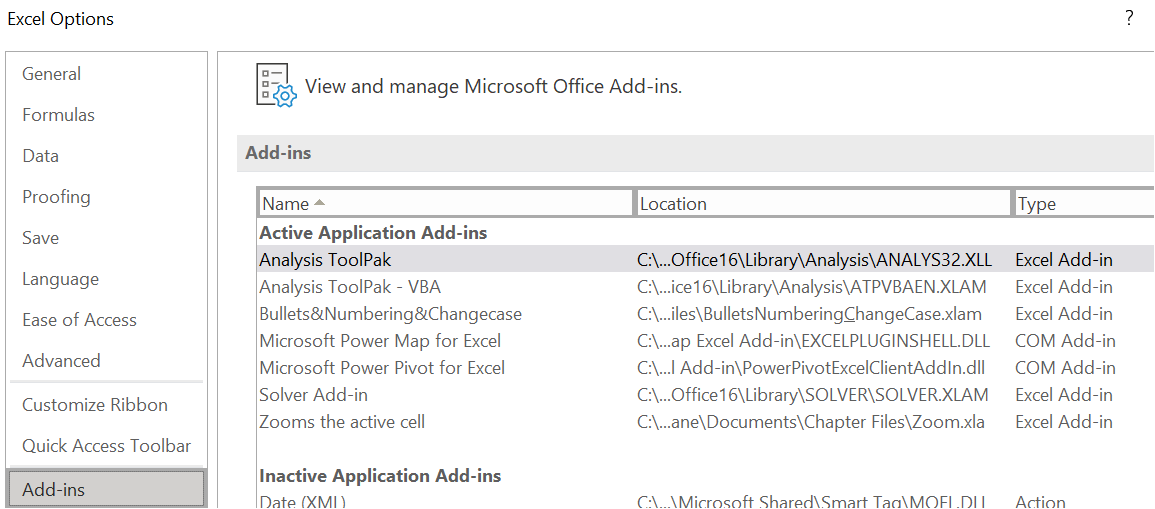
Task: Click the Help question mark icon
Action: coord(1129,18)
